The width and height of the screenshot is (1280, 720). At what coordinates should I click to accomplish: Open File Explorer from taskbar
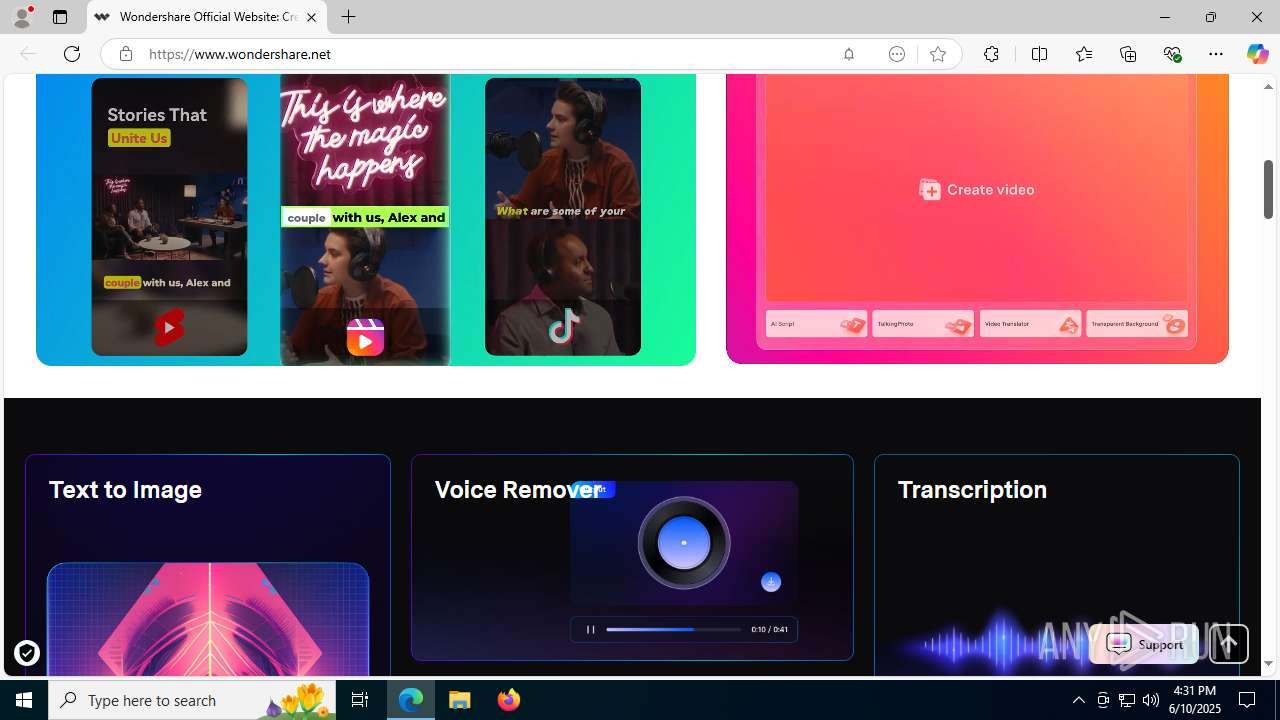pyautogui.click(x=460, y=700)
